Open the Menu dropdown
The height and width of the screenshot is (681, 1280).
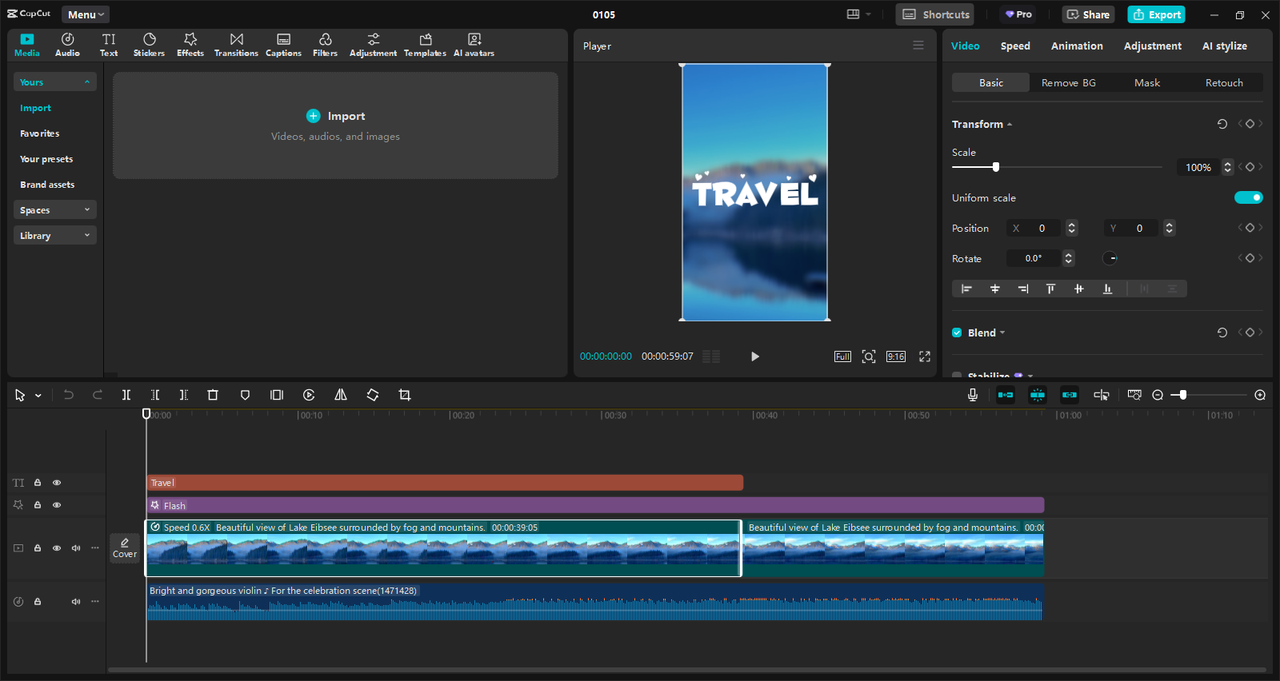pos(86,14)
